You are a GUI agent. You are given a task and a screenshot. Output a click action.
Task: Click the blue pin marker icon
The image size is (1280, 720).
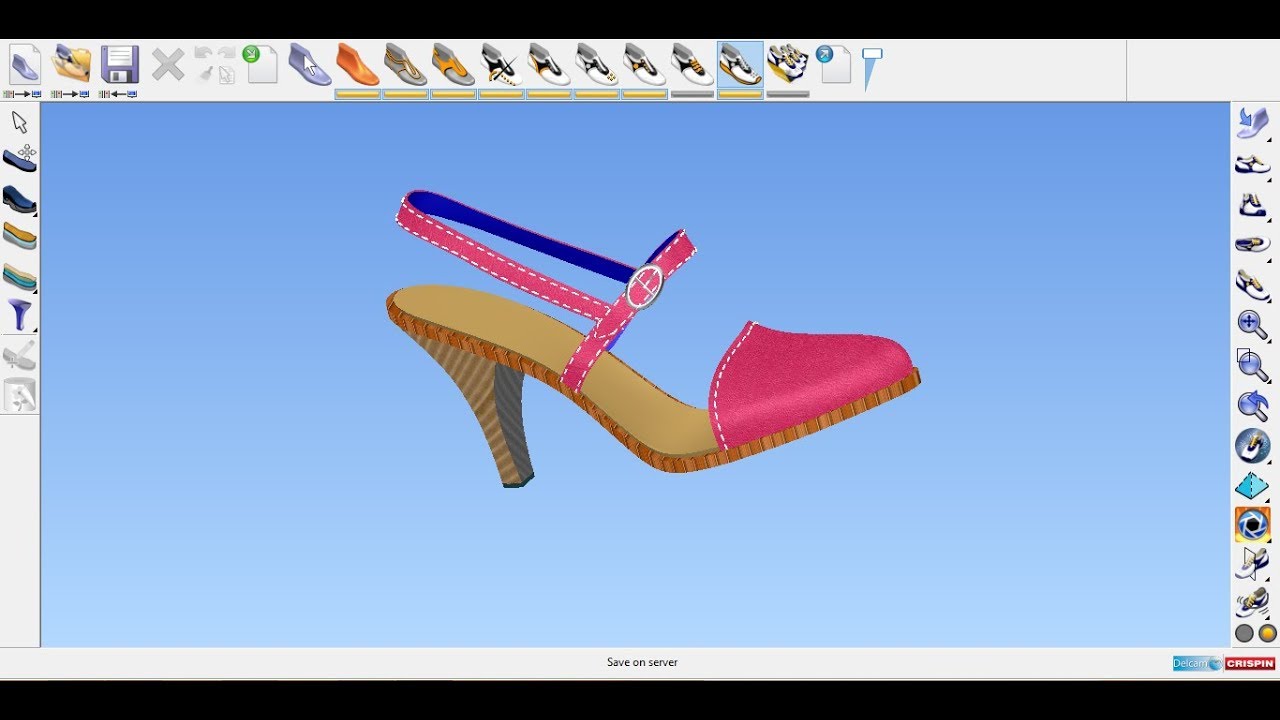point(871,68)
